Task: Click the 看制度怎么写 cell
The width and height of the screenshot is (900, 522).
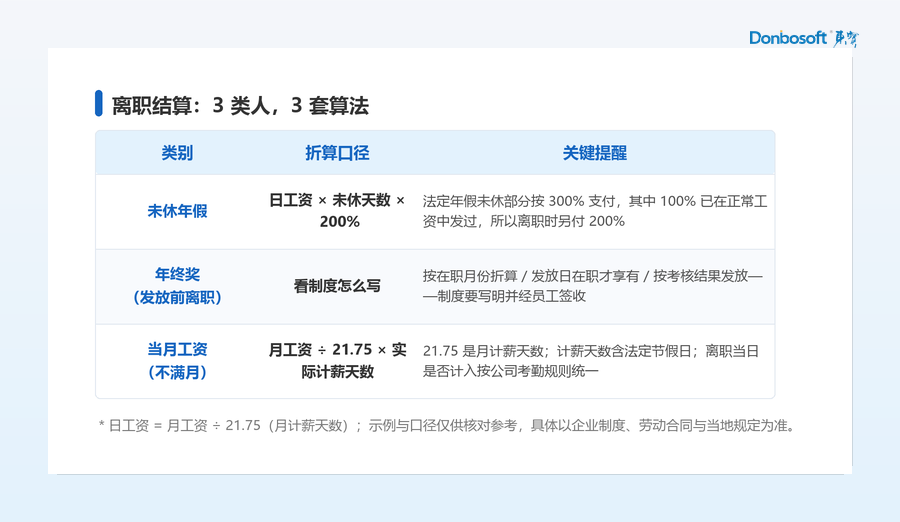Action: pyautogui.click(x=337, y=286)
